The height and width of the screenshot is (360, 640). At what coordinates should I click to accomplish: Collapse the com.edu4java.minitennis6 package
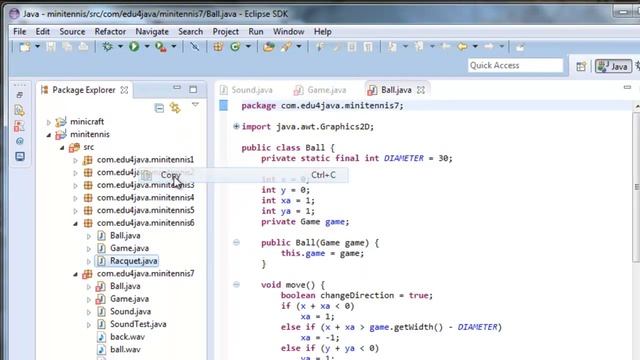76,223
